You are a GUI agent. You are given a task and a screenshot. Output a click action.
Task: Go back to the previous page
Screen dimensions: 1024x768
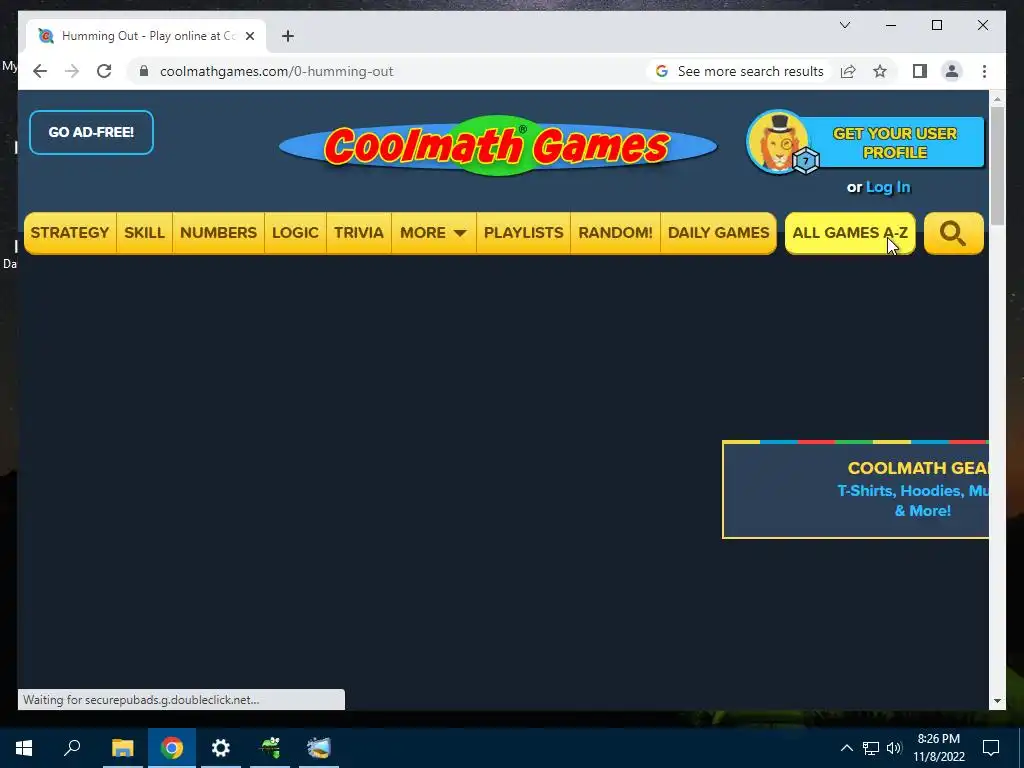pos(40,71)
